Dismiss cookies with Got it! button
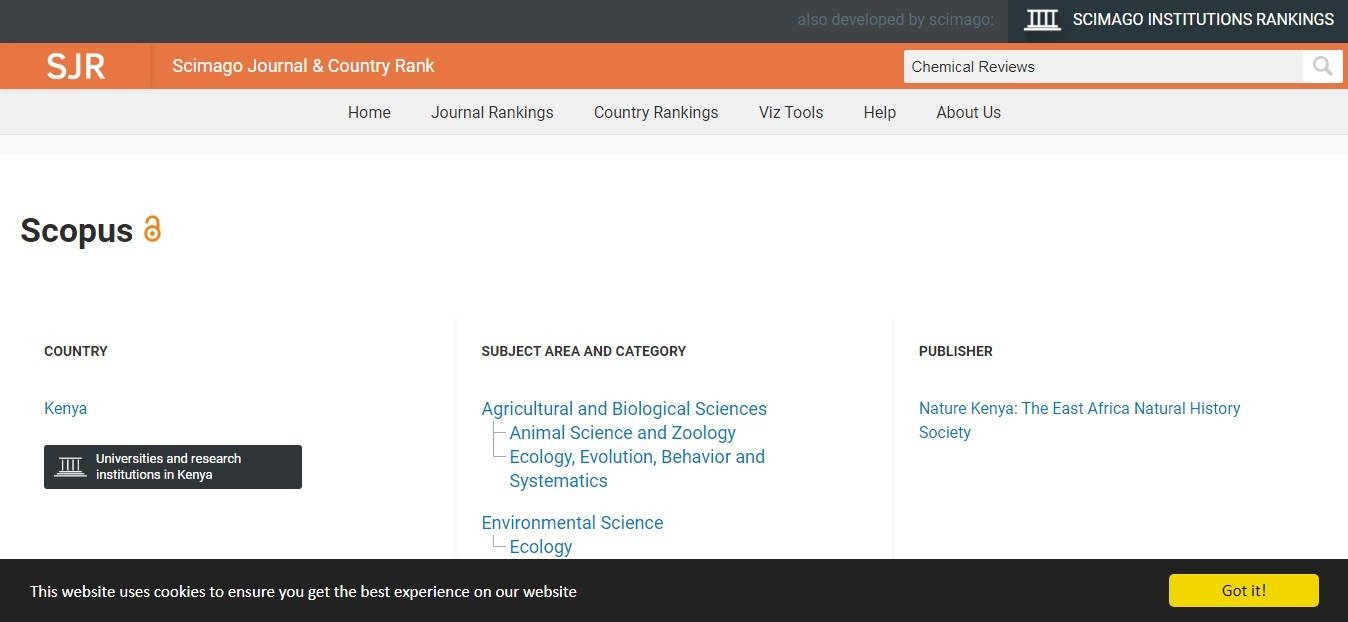The width and height of the screenshot is (1348, 622). pos(1243,590)
